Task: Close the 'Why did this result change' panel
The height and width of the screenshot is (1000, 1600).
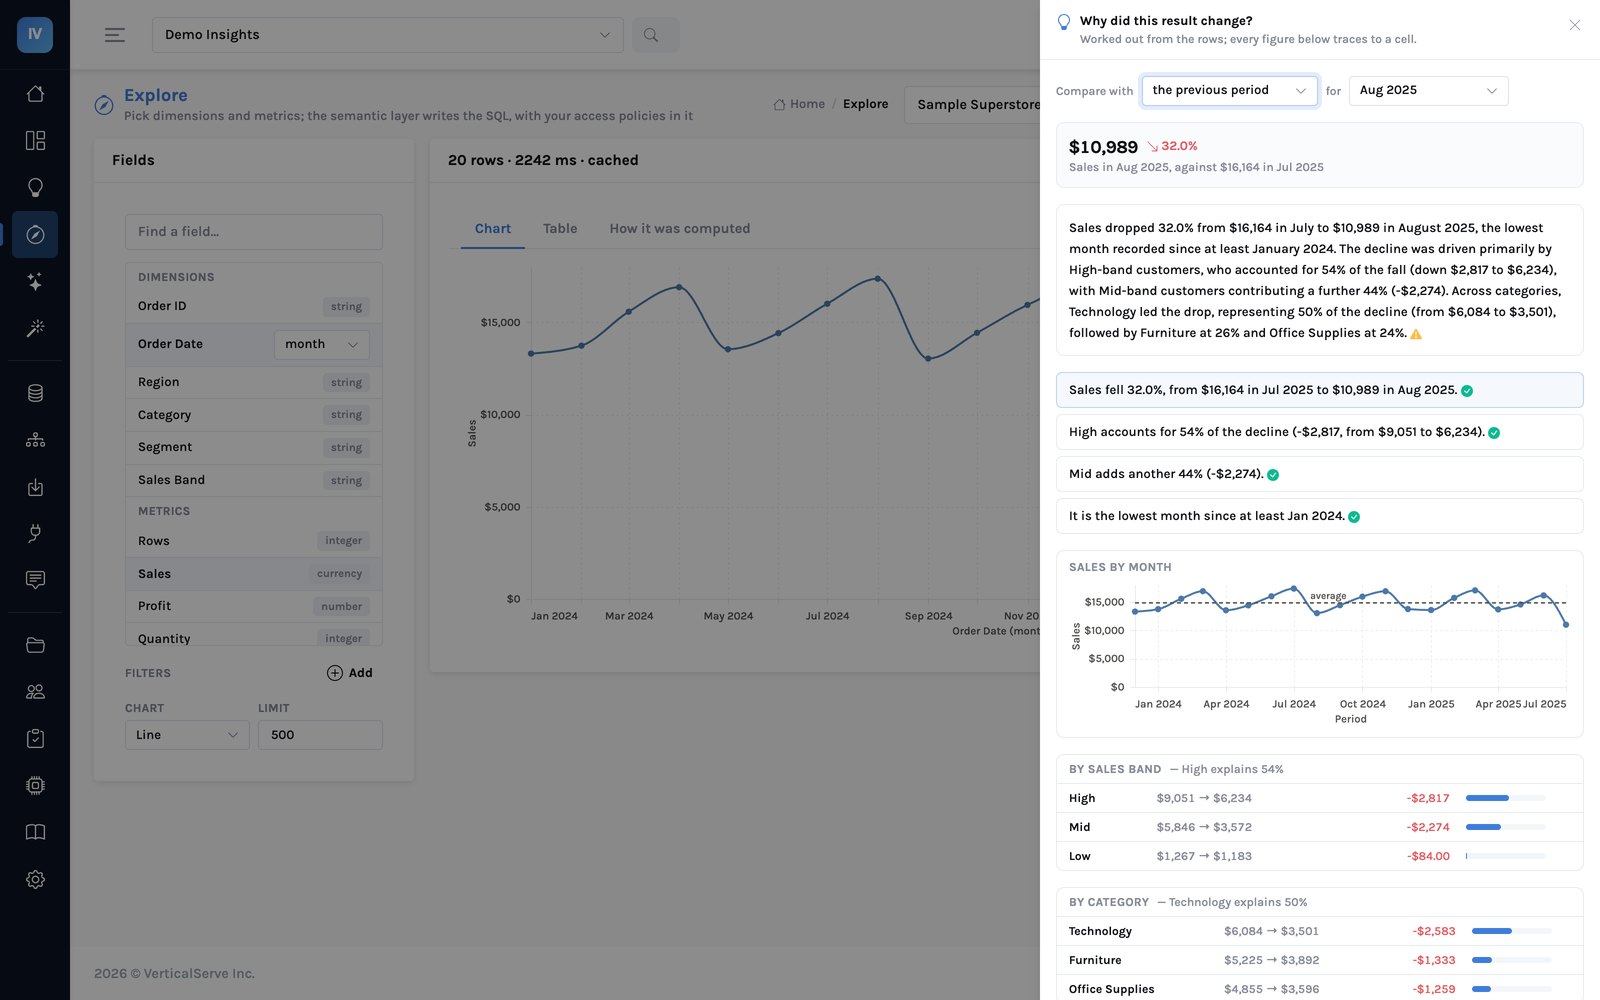Action: pos(1575,25)
